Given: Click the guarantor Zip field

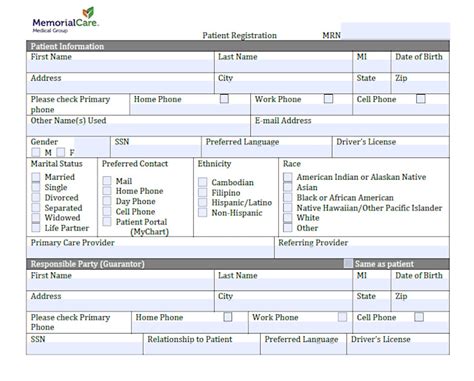Looking at the screenshot, I should click(420, 305).
